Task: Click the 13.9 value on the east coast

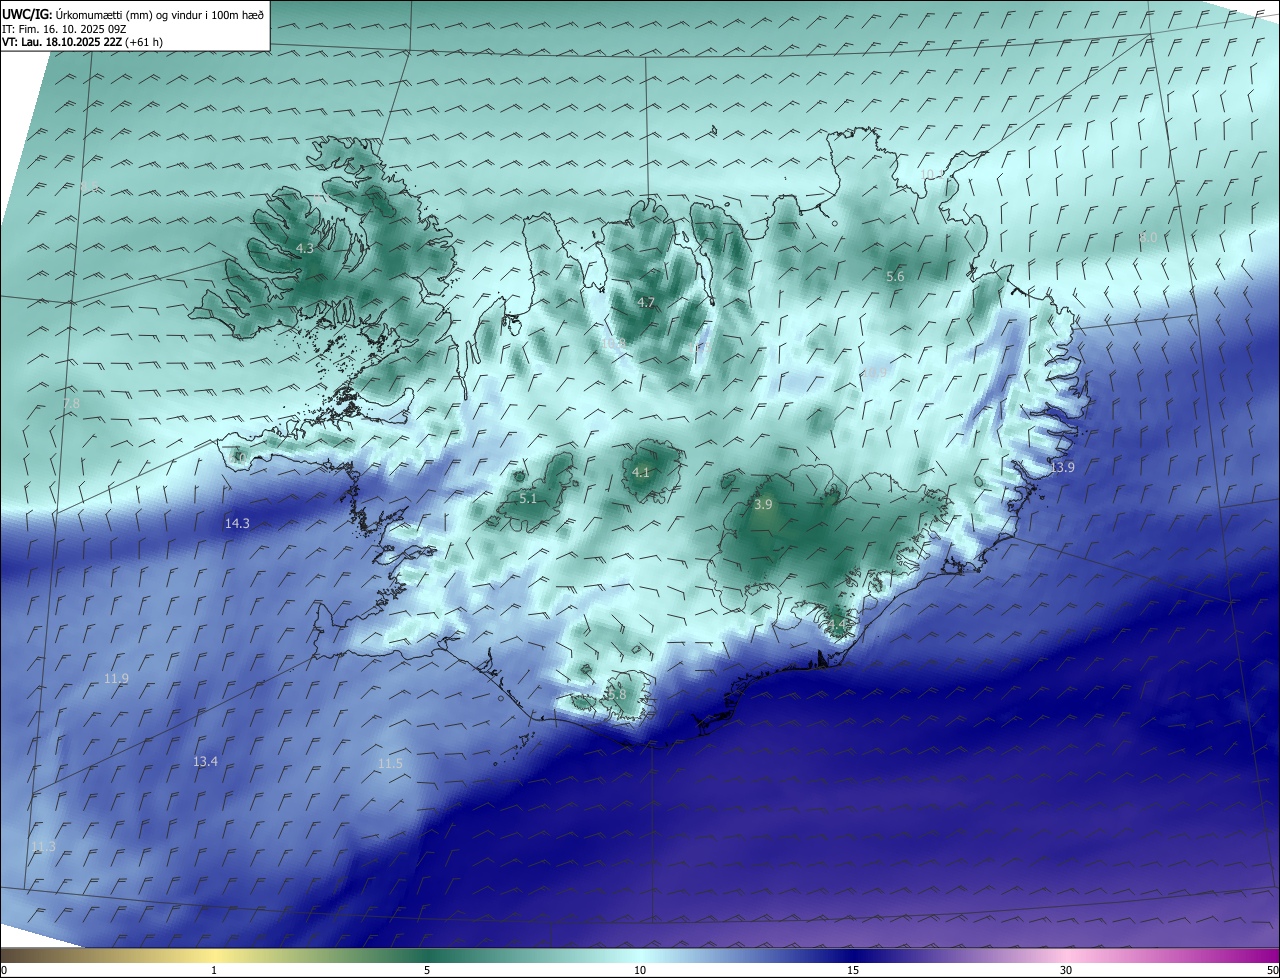Action: (x=1062, y=468)
